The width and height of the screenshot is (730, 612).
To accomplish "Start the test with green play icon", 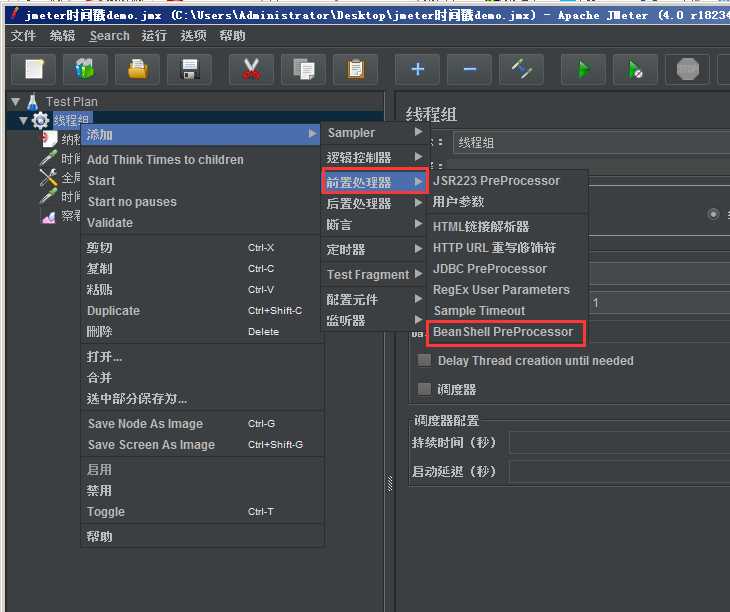I will [583, 69].
